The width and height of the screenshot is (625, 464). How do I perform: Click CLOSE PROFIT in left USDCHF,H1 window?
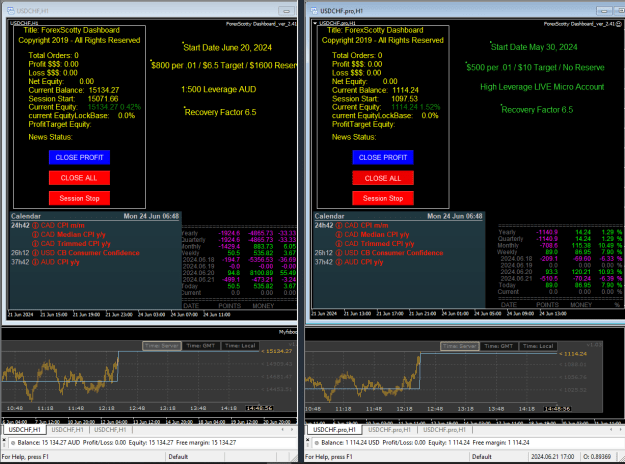click(x=79, y=157)
